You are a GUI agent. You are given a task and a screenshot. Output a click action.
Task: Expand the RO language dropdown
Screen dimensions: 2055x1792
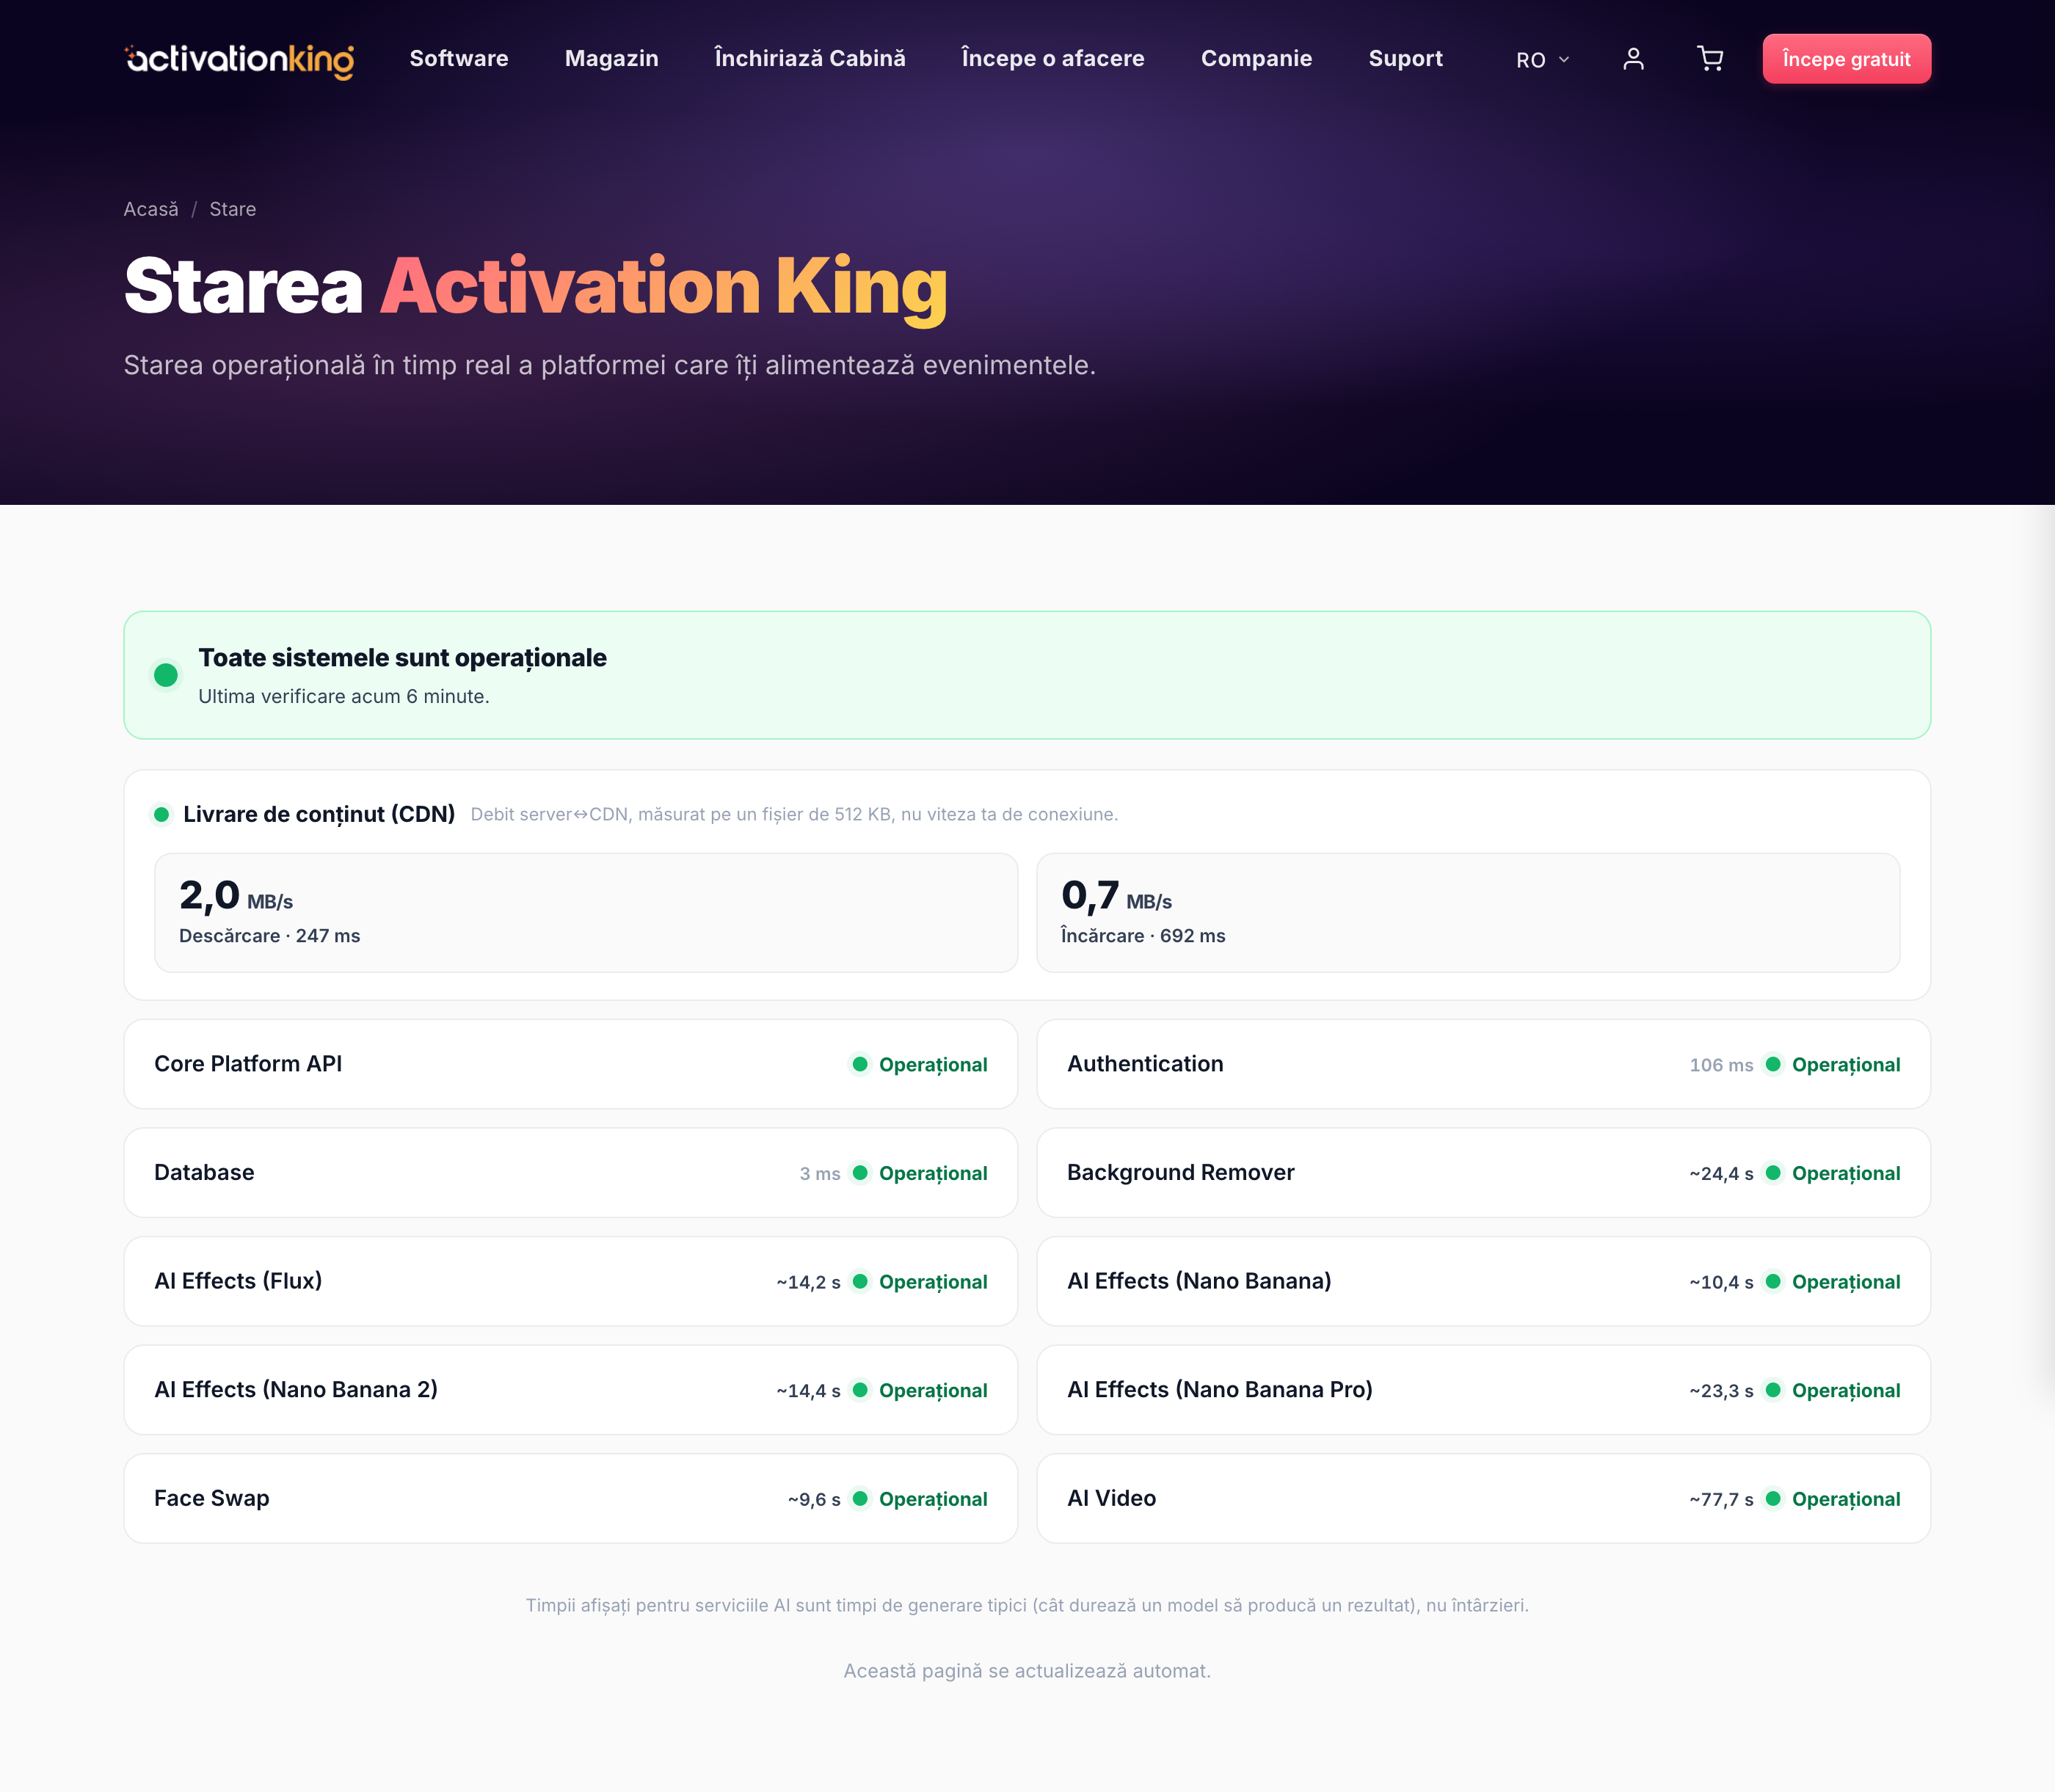click(1543, 60)
